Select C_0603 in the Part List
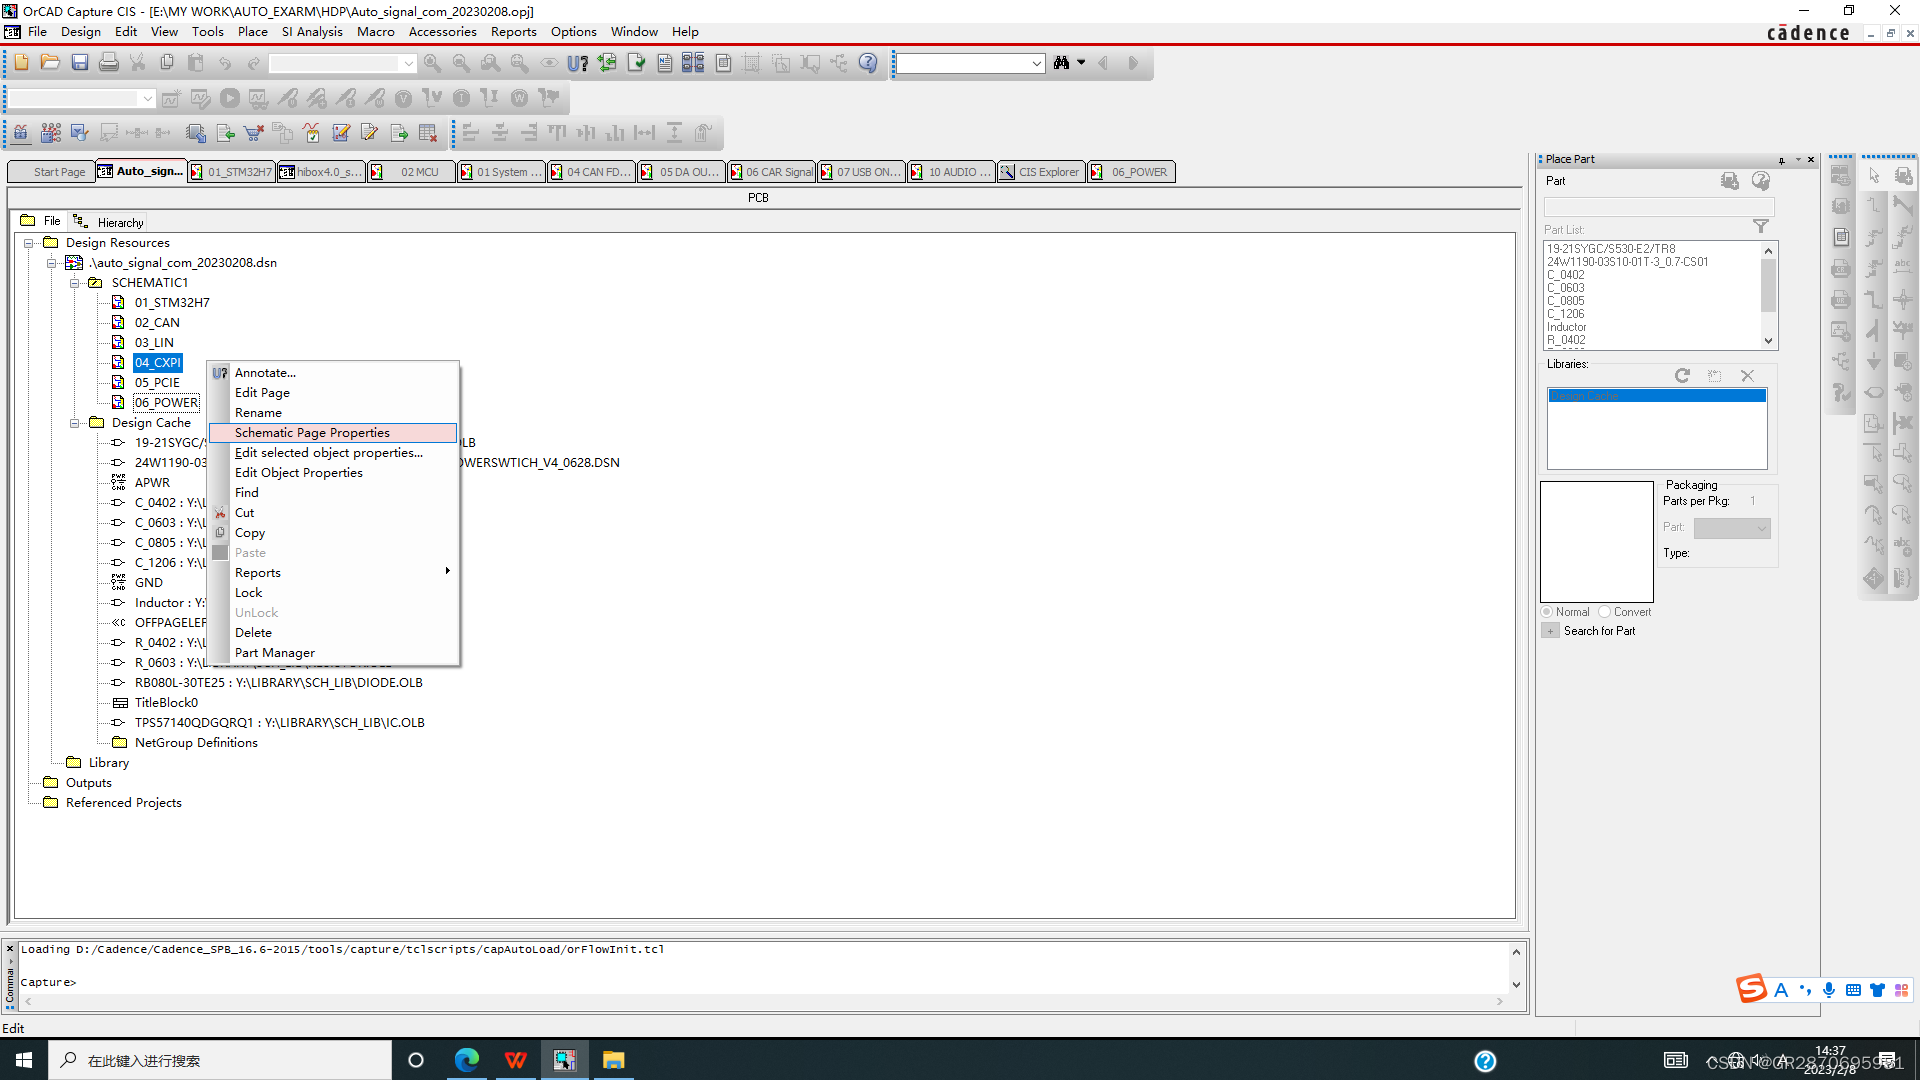The width and height of the screenshot is (1920, 1080). tap(1566, 288)
